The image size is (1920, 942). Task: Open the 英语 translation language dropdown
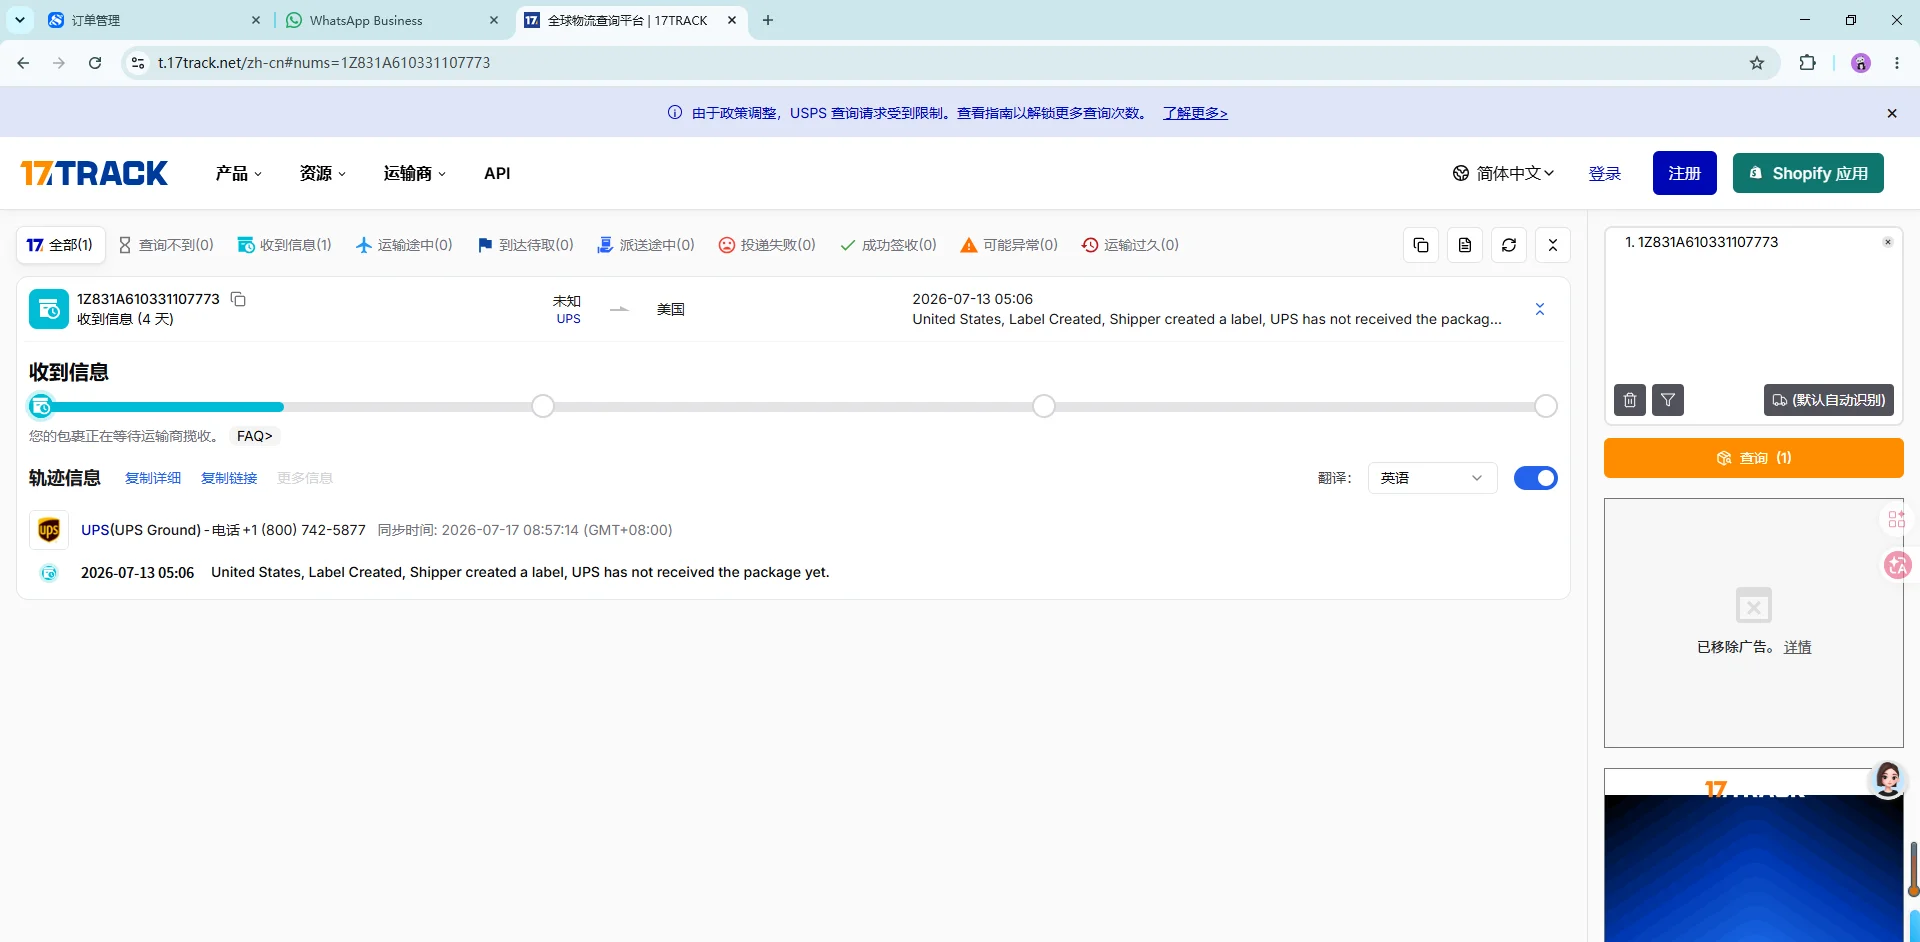pos(1432,478)
